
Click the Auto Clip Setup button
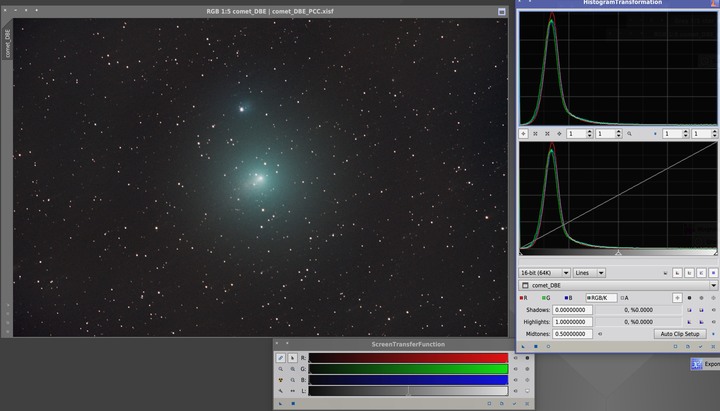679,334
